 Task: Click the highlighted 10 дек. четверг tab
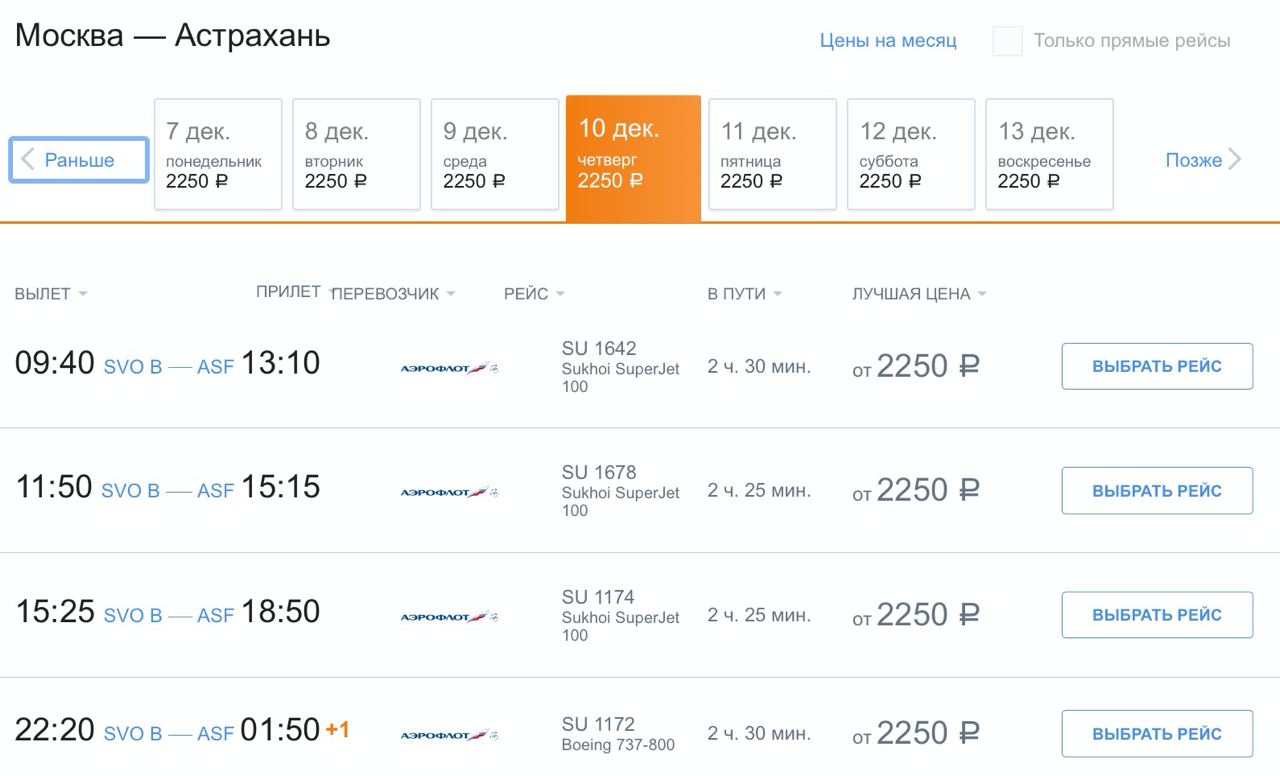click(633, 158)
